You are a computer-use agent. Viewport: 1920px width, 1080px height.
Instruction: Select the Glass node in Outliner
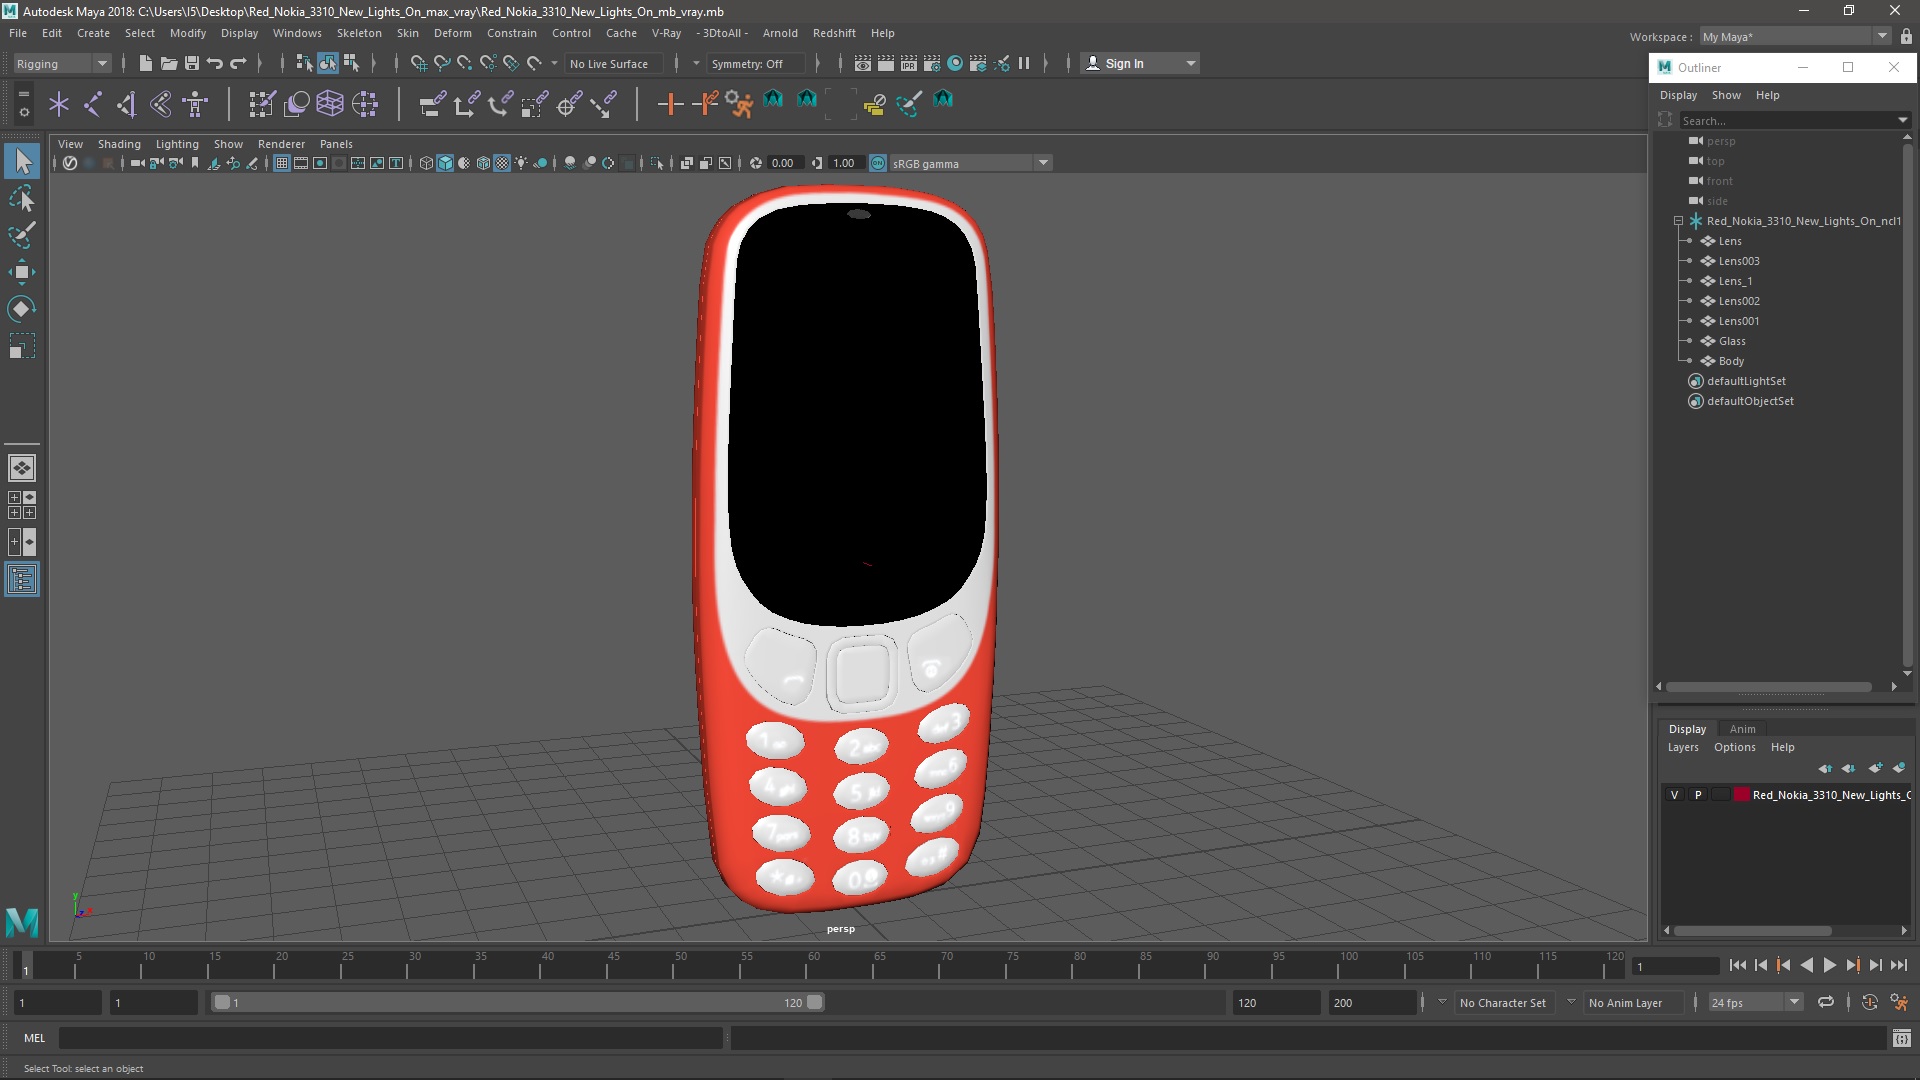(1732, 341)
